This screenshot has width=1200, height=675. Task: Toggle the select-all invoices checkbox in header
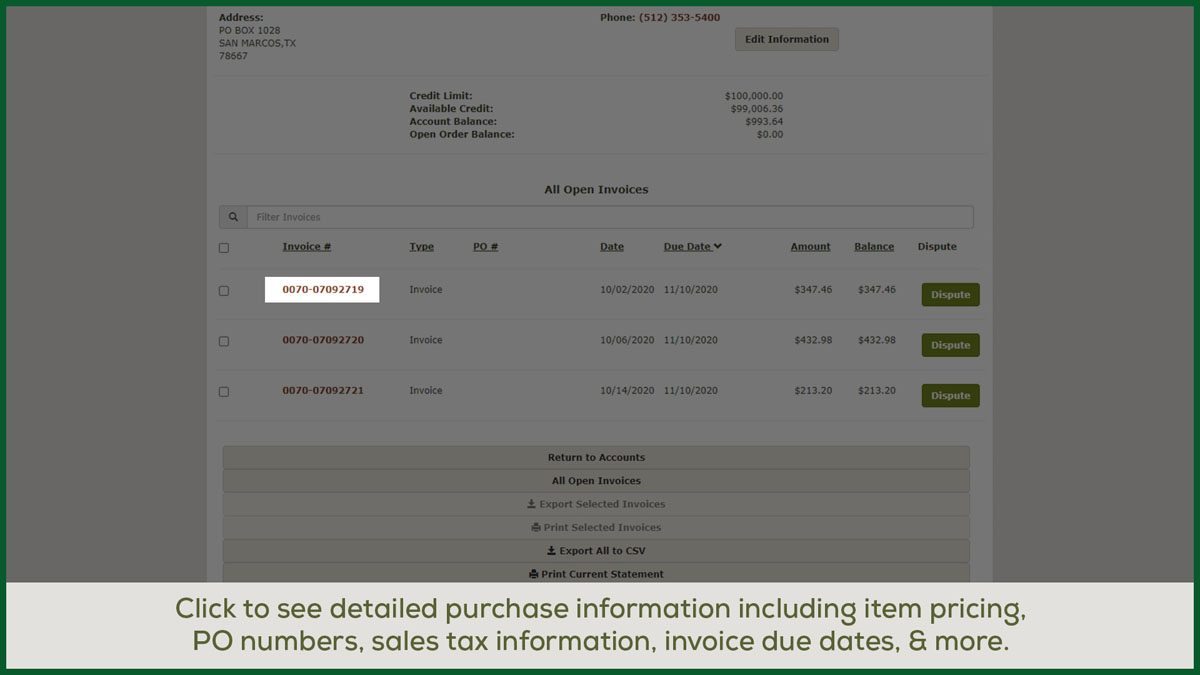[224, 248]
